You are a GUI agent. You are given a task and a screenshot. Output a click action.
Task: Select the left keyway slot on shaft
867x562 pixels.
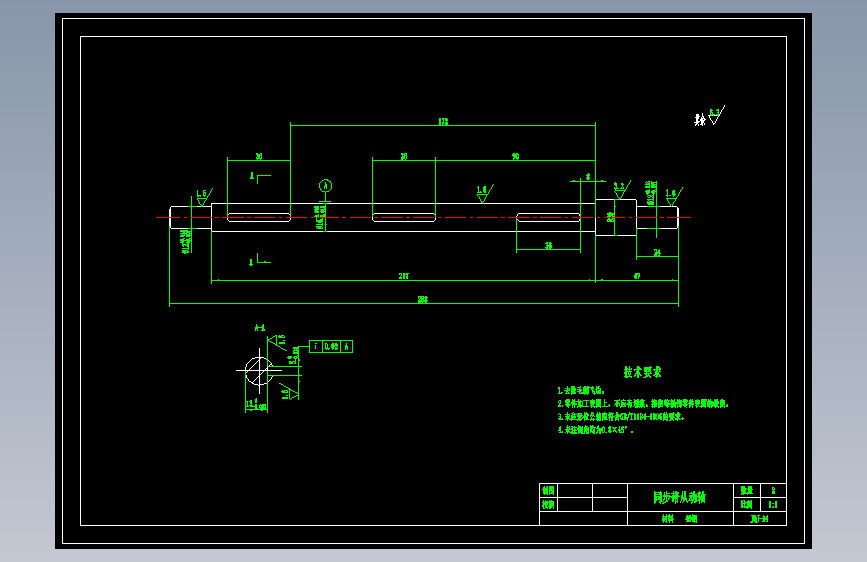pos(259,217)
